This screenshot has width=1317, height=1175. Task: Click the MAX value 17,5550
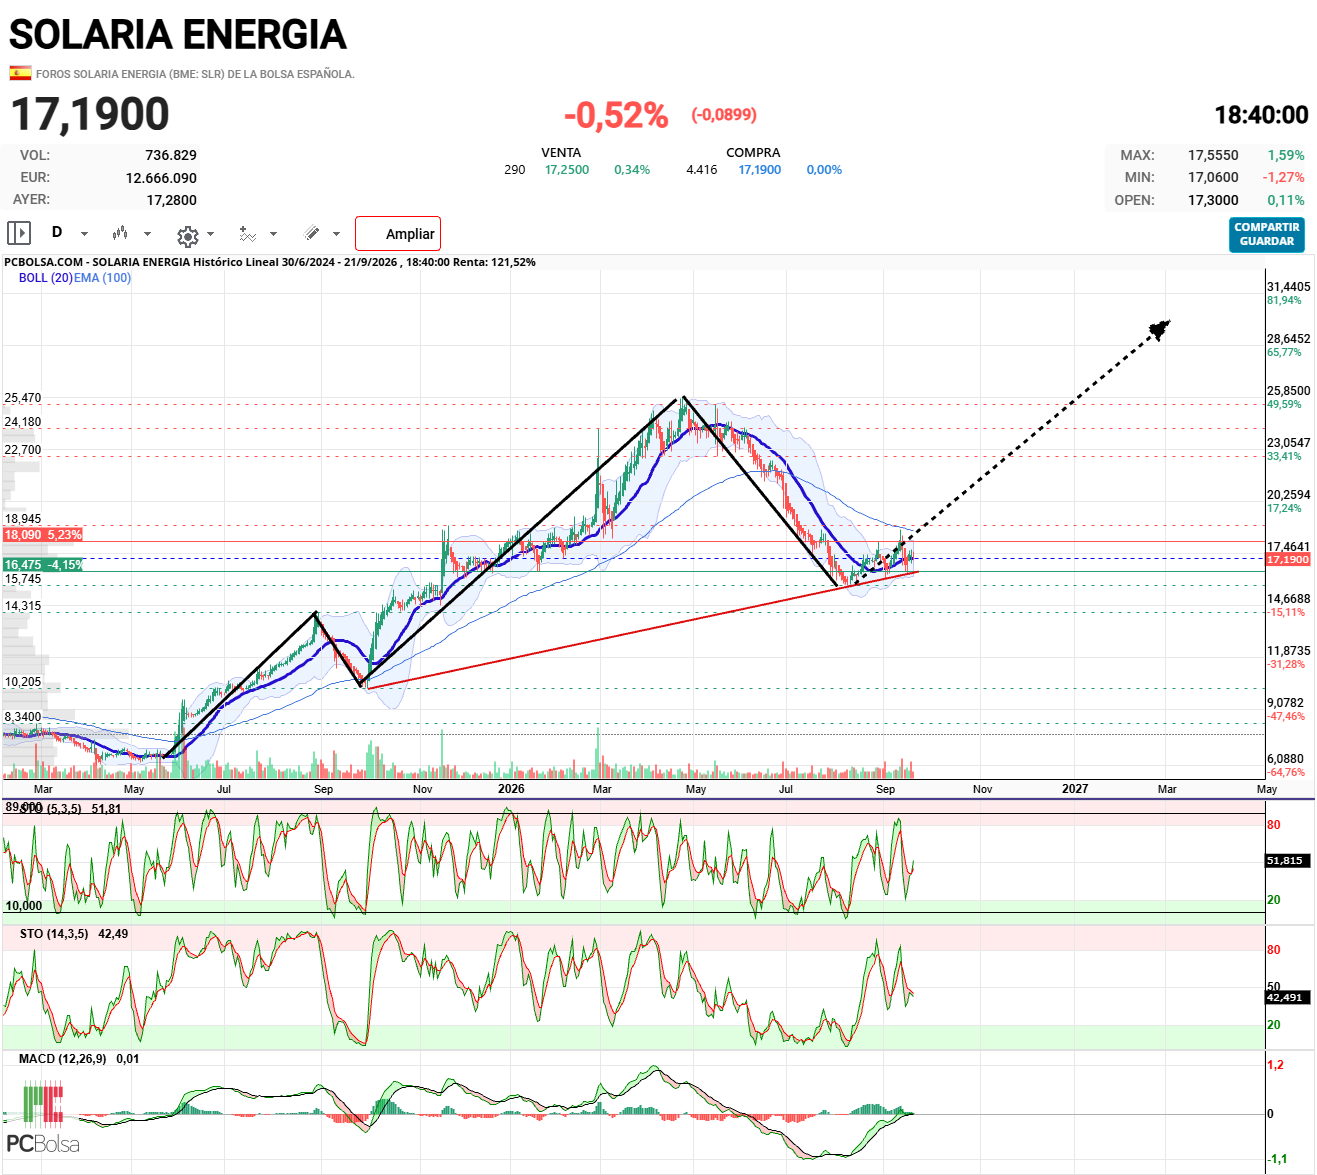1213,155
